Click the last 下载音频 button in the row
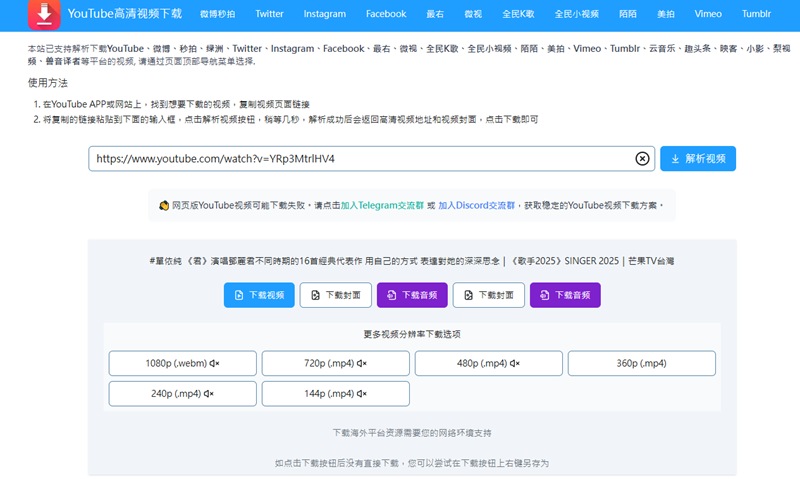 pos(565,295)
